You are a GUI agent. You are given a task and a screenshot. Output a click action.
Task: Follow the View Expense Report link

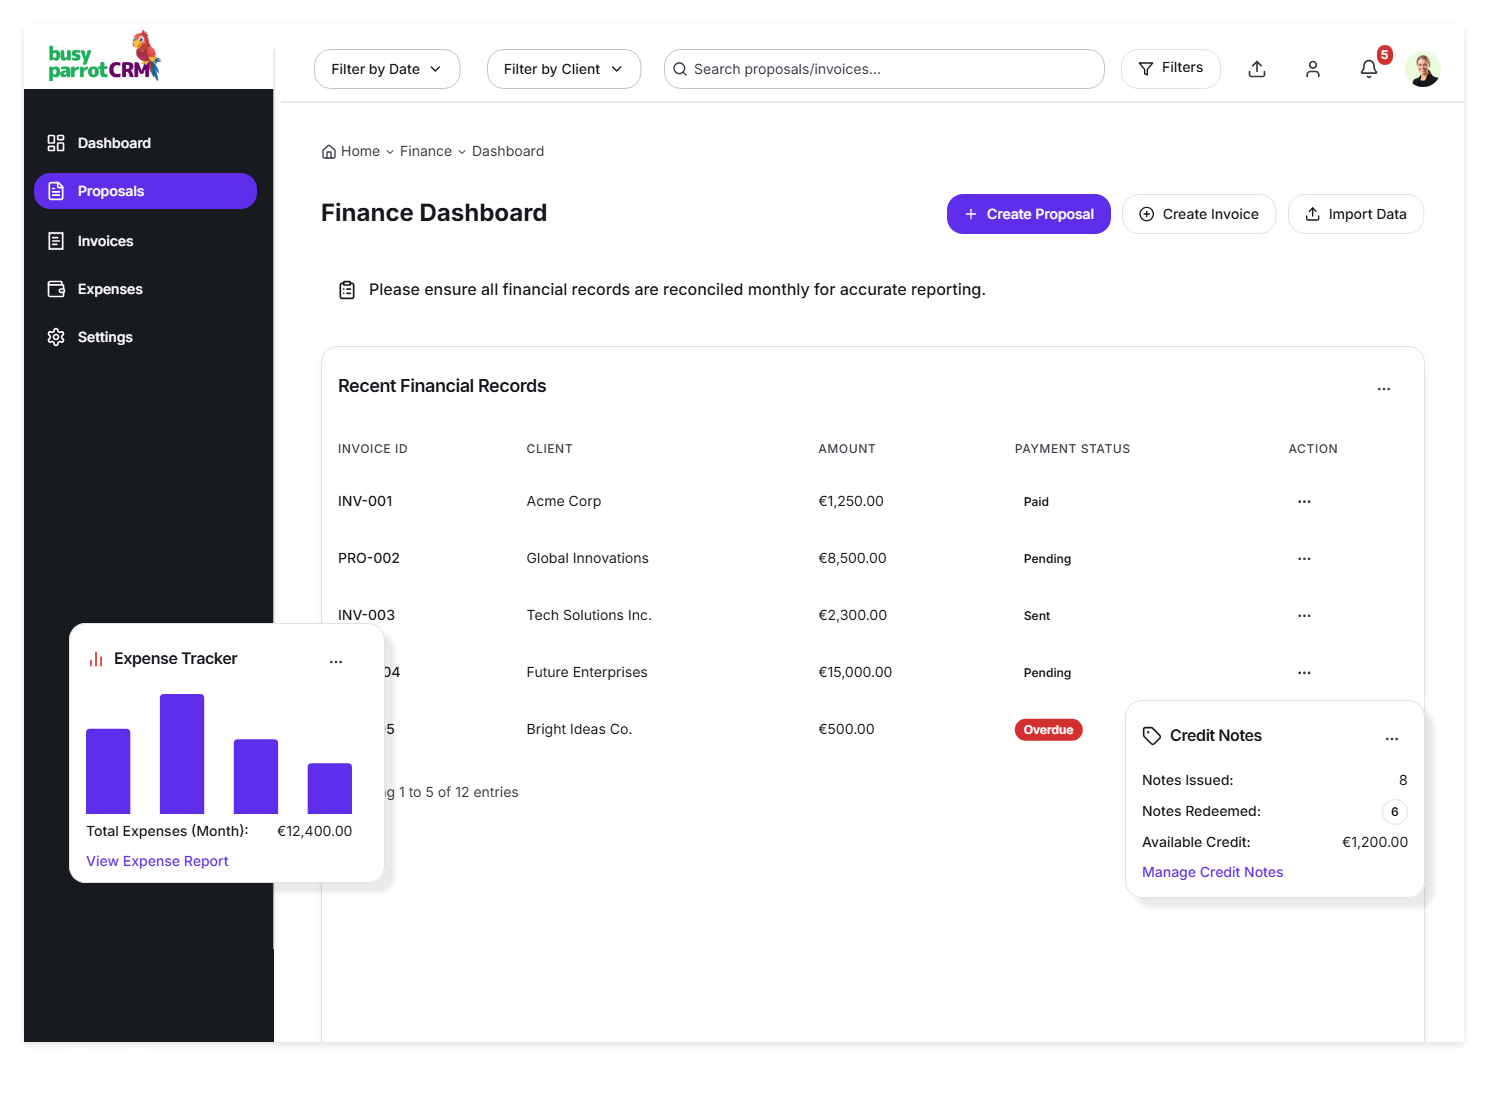[157, 861]
